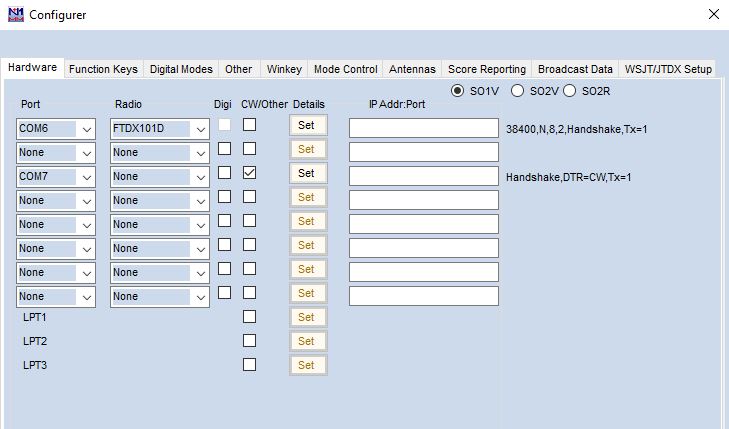Viewport: 729px width, 429px height.
Task: Choose the SO2R operating mode
Action: pyautogui.click(x=570, y=91)
